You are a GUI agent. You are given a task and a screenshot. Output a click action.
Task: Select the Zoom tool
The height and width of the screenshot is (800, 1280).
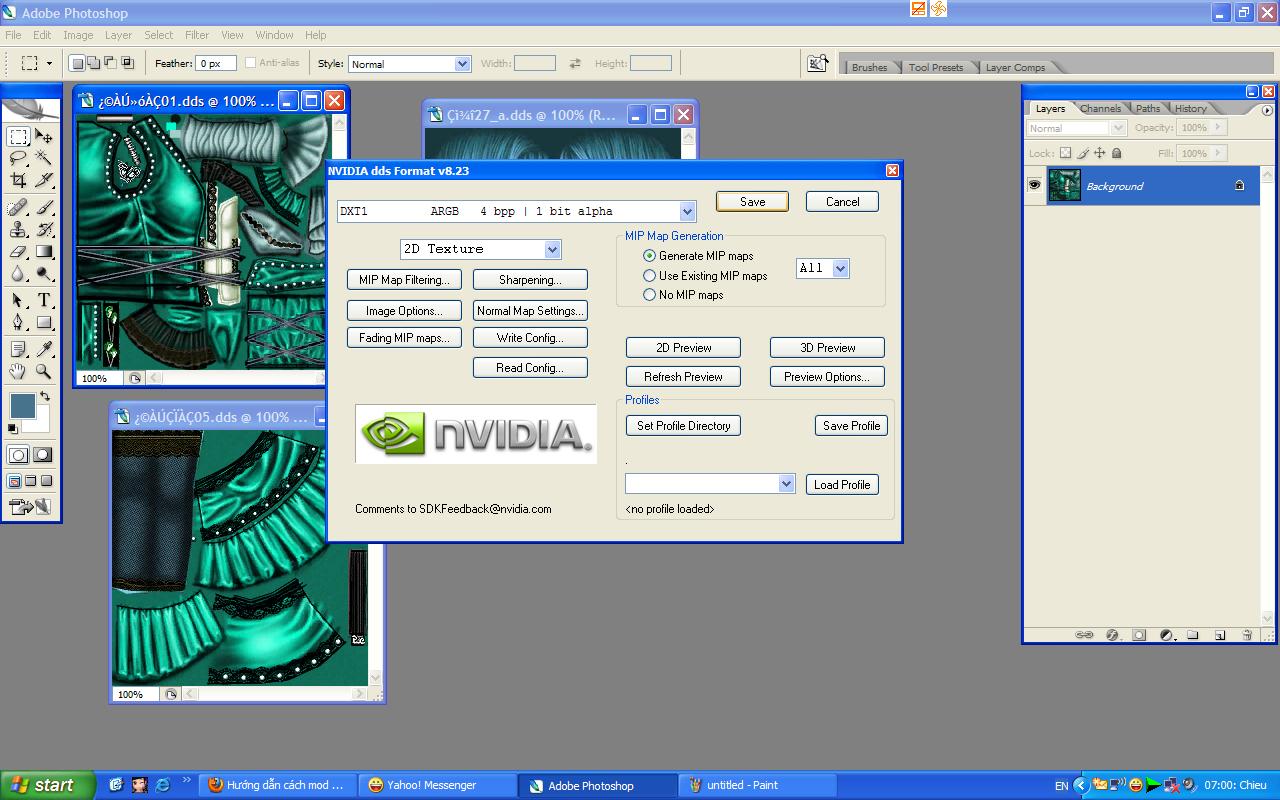coord(44,371)
